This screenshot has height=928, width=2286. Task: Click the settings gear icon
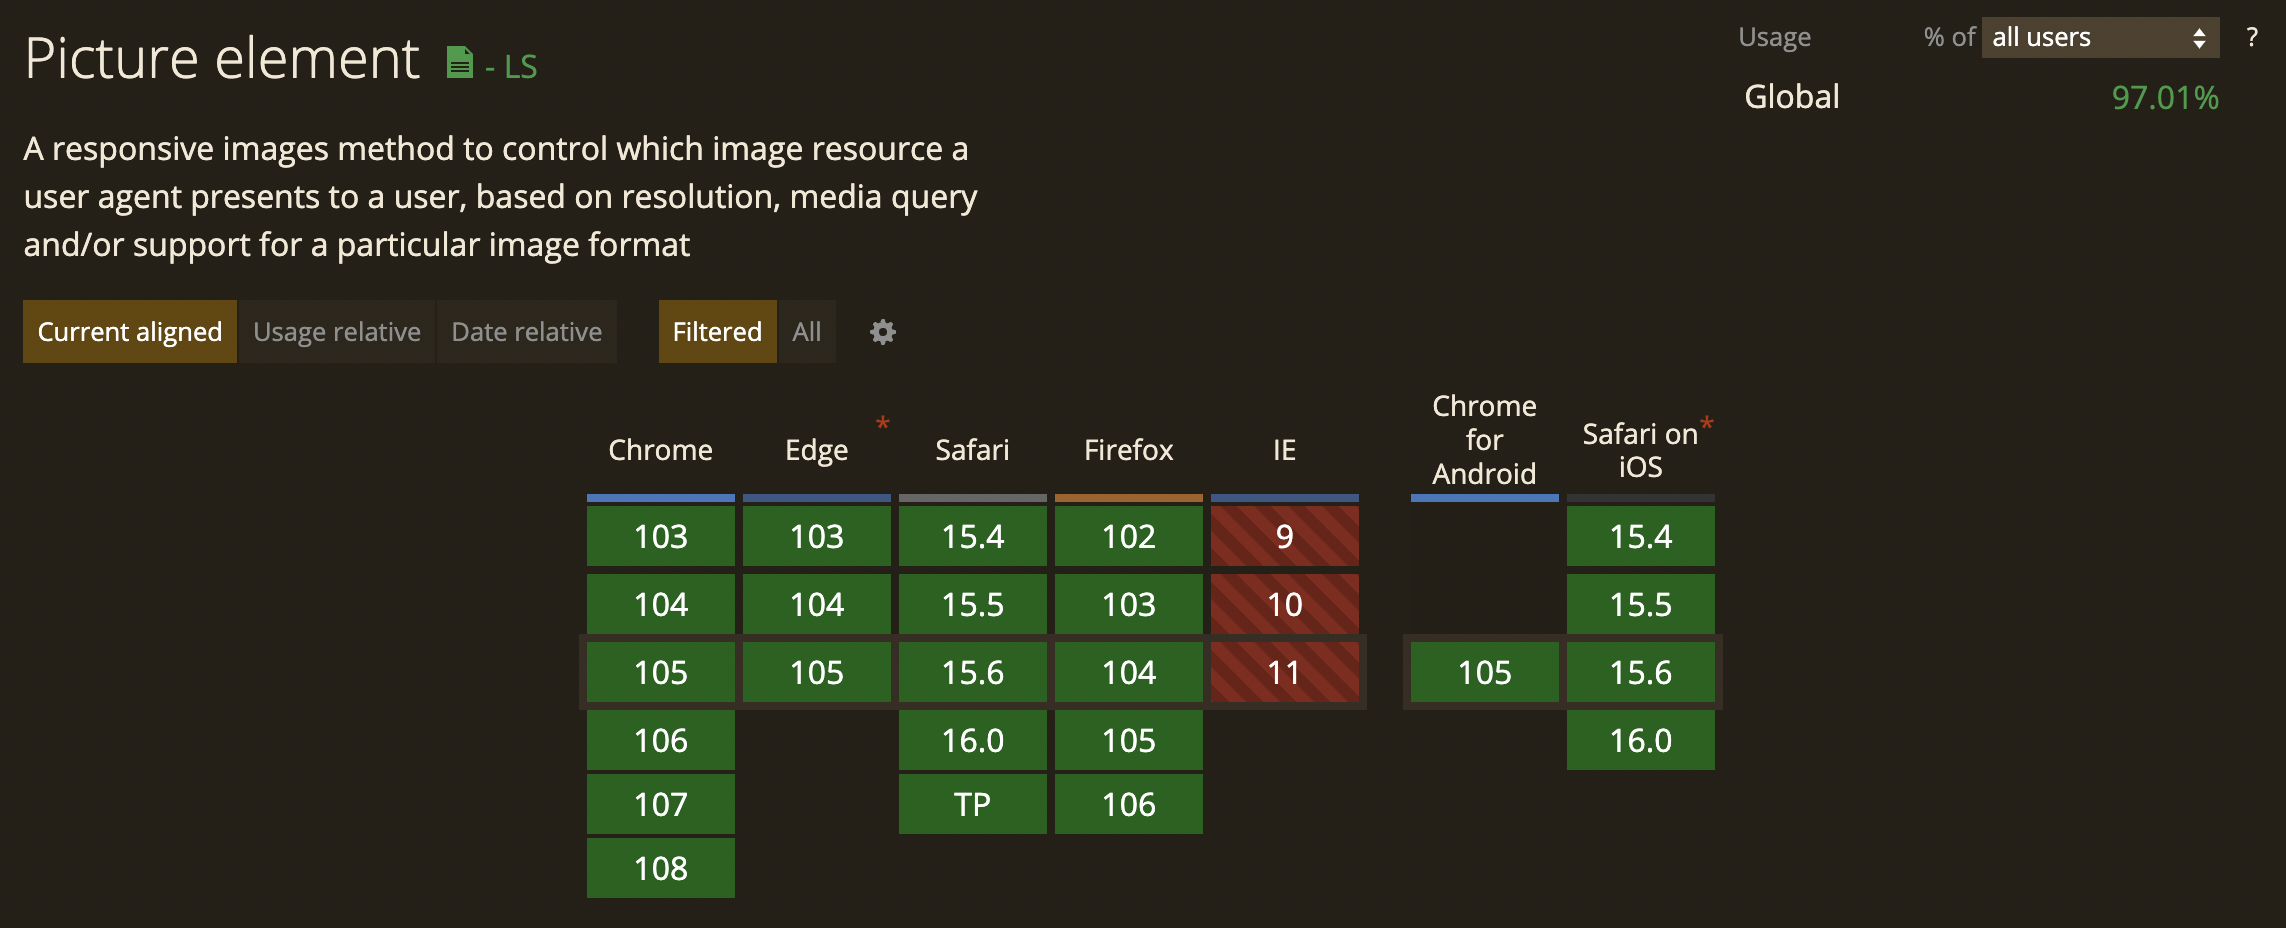point(882,332)
